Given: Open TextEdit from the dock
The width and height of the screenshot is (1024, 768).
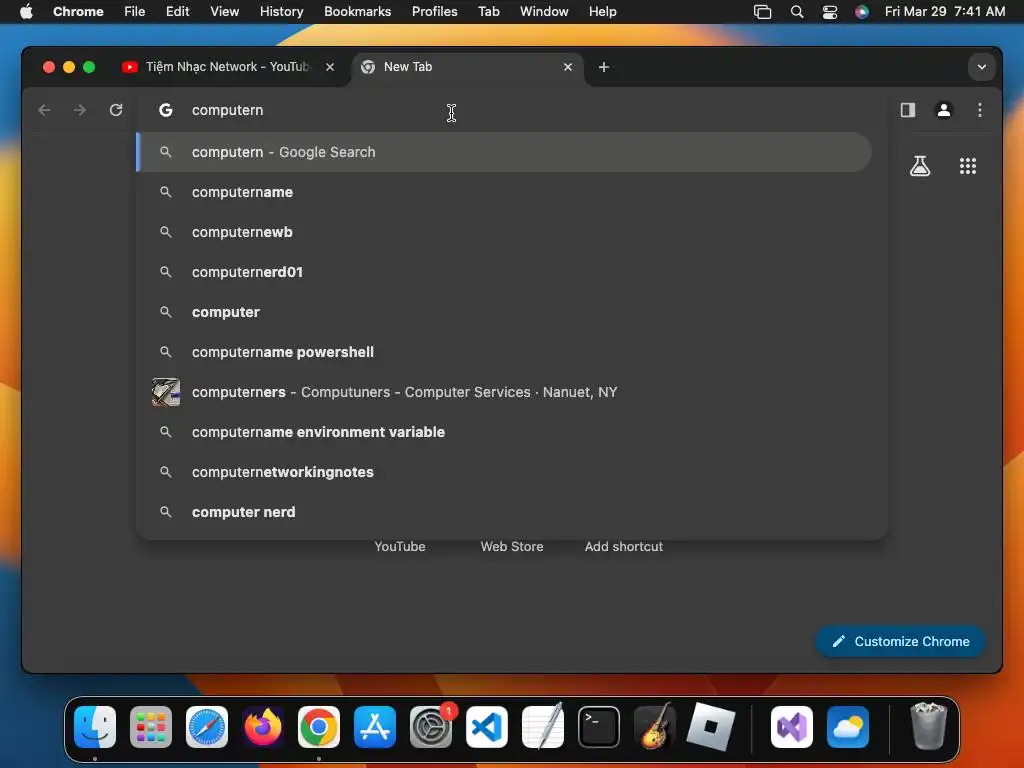Looking at the screenshot, I should (x=543, y=727).
